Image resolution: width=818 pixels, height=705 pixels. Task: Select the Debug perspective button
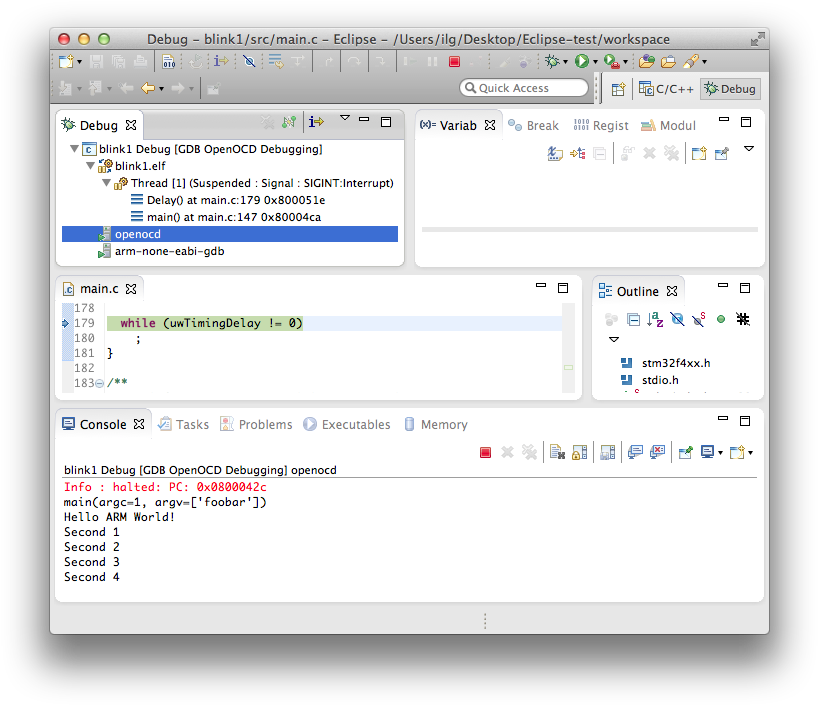(x=730, y=89)
